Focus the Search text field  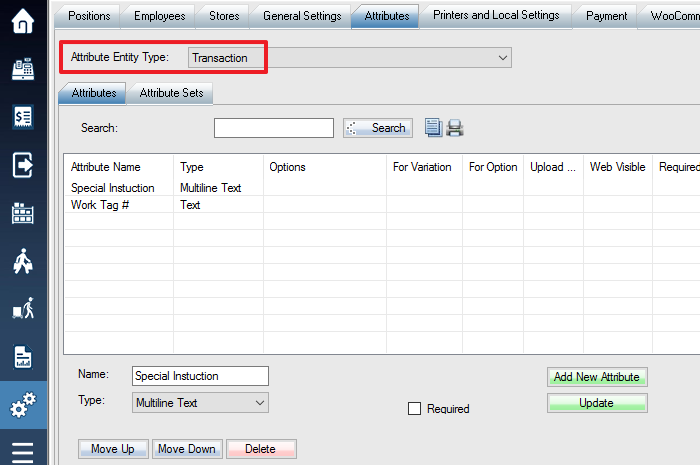pyautogui.click(x=274, y=128)
